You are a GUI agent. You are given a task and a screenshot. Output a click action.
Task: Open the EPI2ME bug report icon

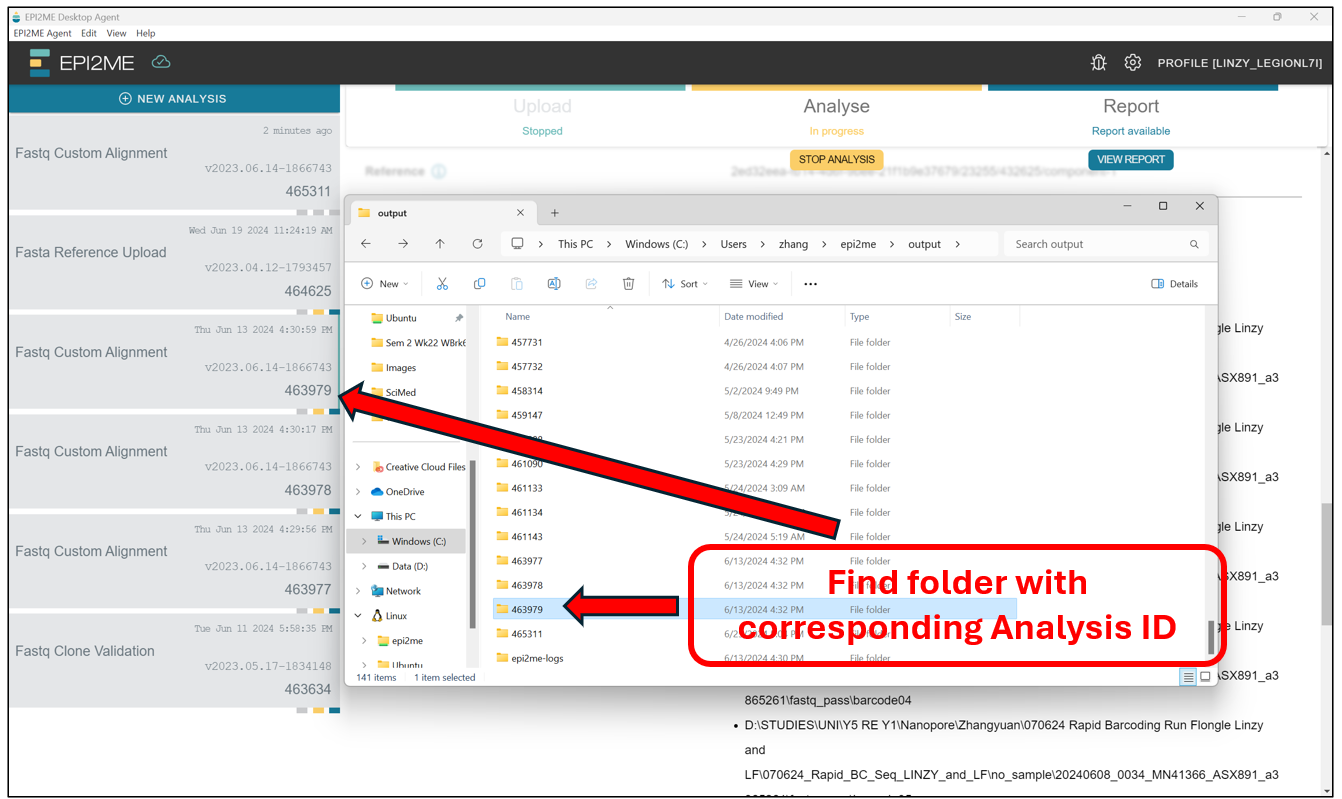click(x=1098, y=62)
